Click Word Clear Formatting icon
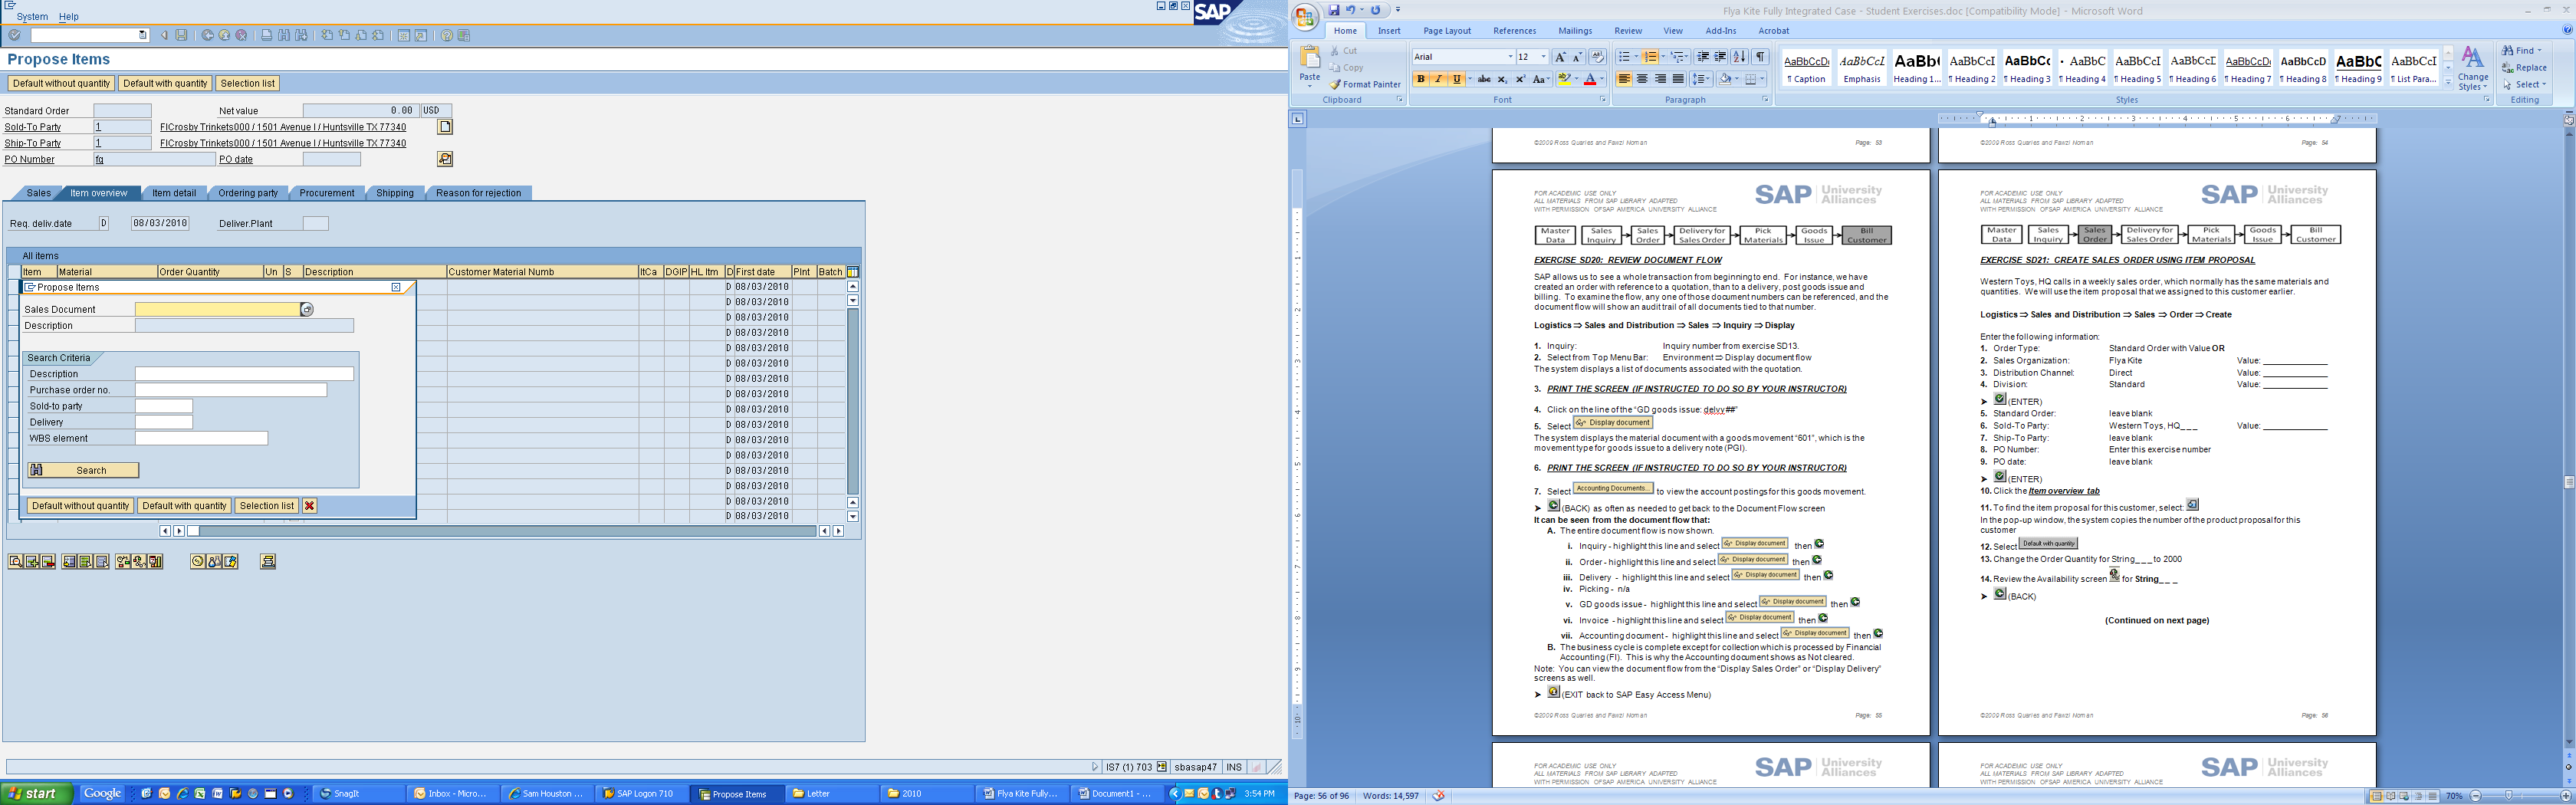The image size is (2576, 805). [x=1598, y=57]
